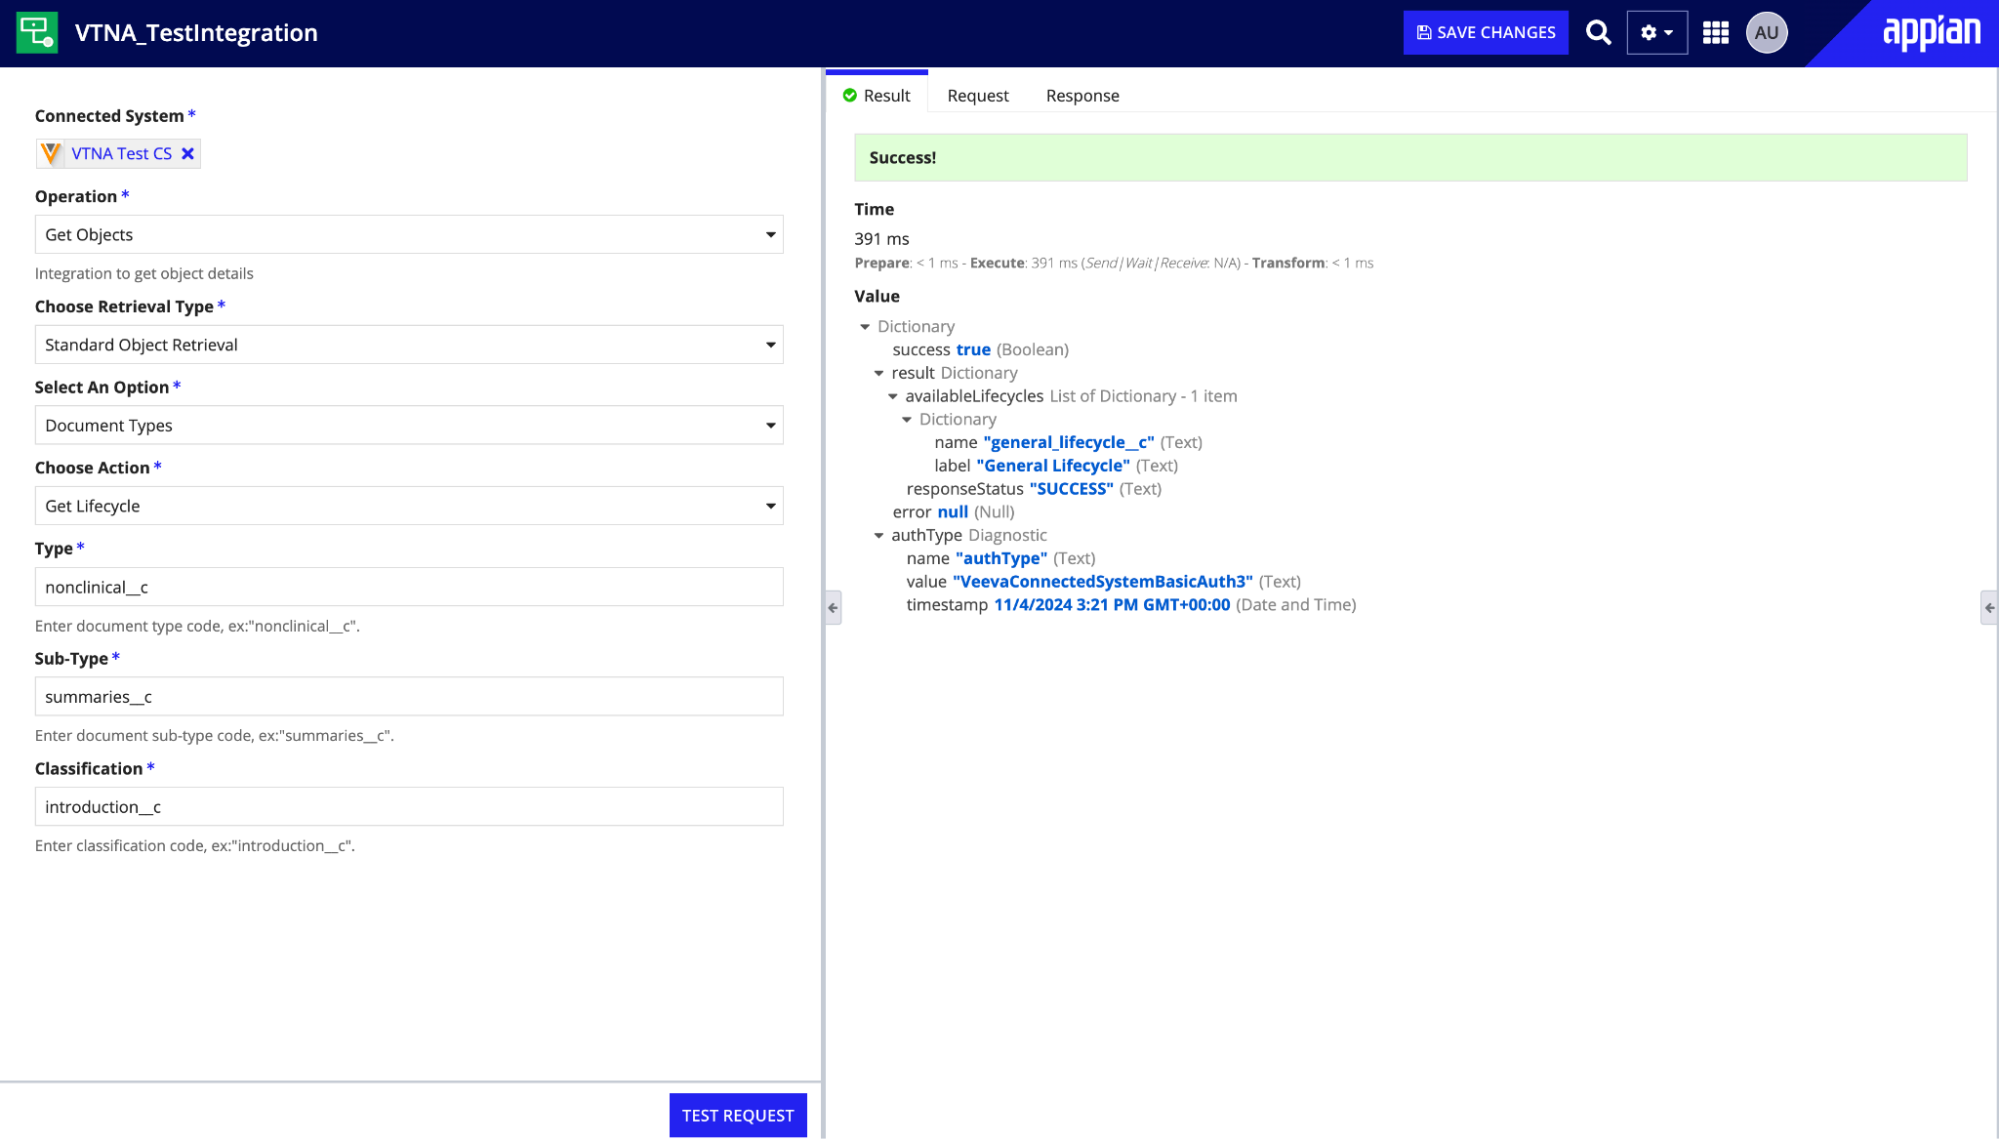Image resolution: width=1999 pixels, height=1140 pixels.
Task: Collapse the availableLifecycles list node
Action: point(893,396)
